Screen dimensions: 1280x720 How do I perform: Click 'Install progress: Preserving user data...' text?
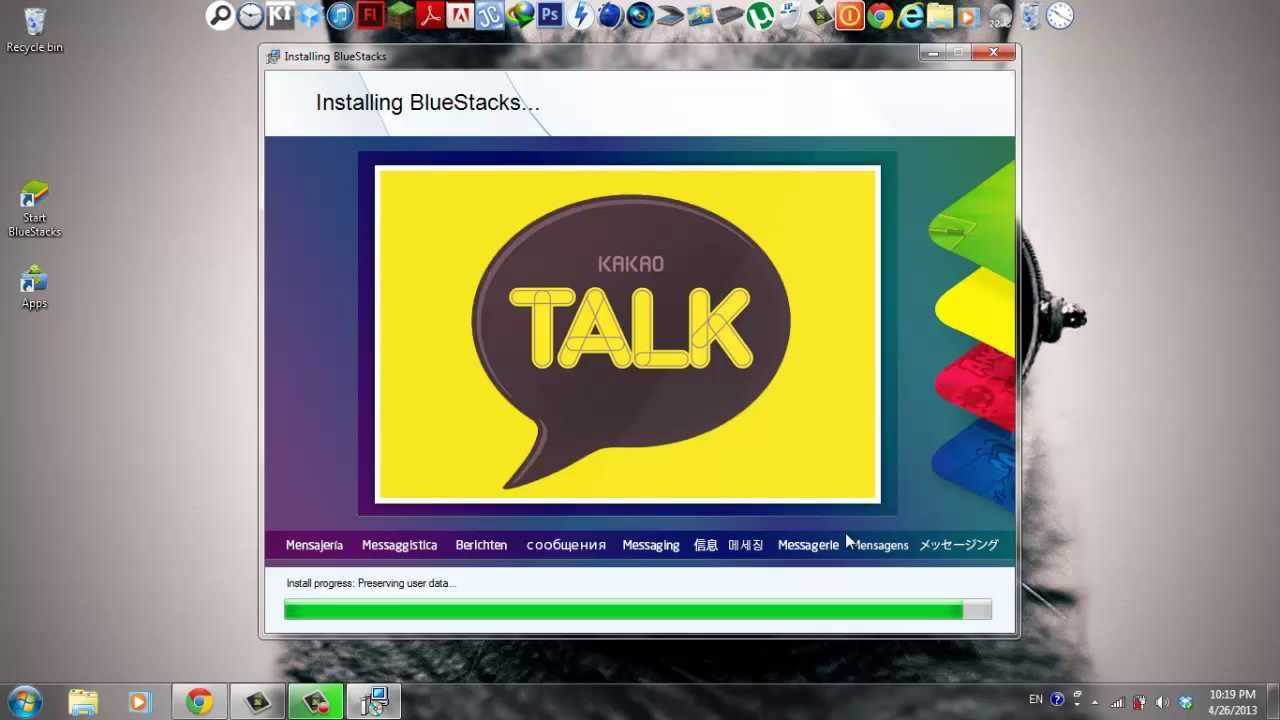pyautogui.click(x=371, y=583)
